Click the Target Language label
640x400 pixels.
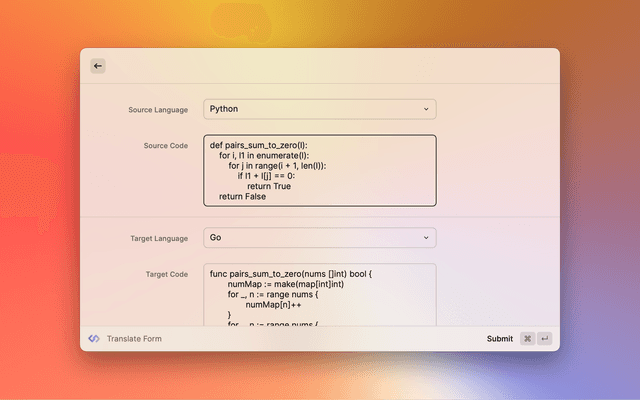[x=159, y=239]
